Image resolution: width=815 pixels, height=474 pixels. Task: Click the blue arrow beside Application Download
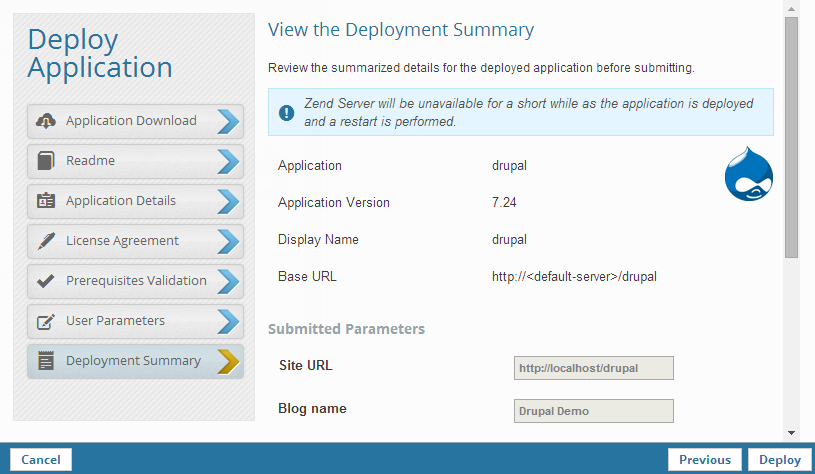(228, 121)
